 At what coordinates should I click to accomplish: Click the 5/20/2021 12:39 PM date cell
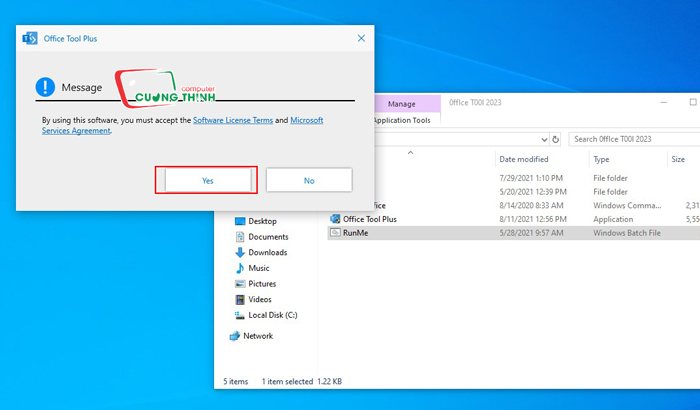coord(533,192)
